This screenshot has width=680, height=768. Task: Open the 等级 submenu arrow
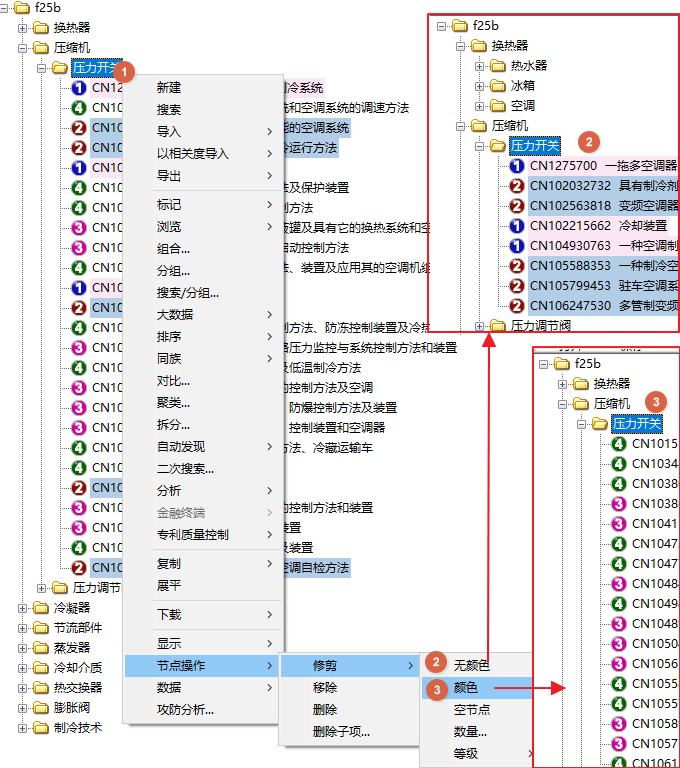(x=529, y=753)
